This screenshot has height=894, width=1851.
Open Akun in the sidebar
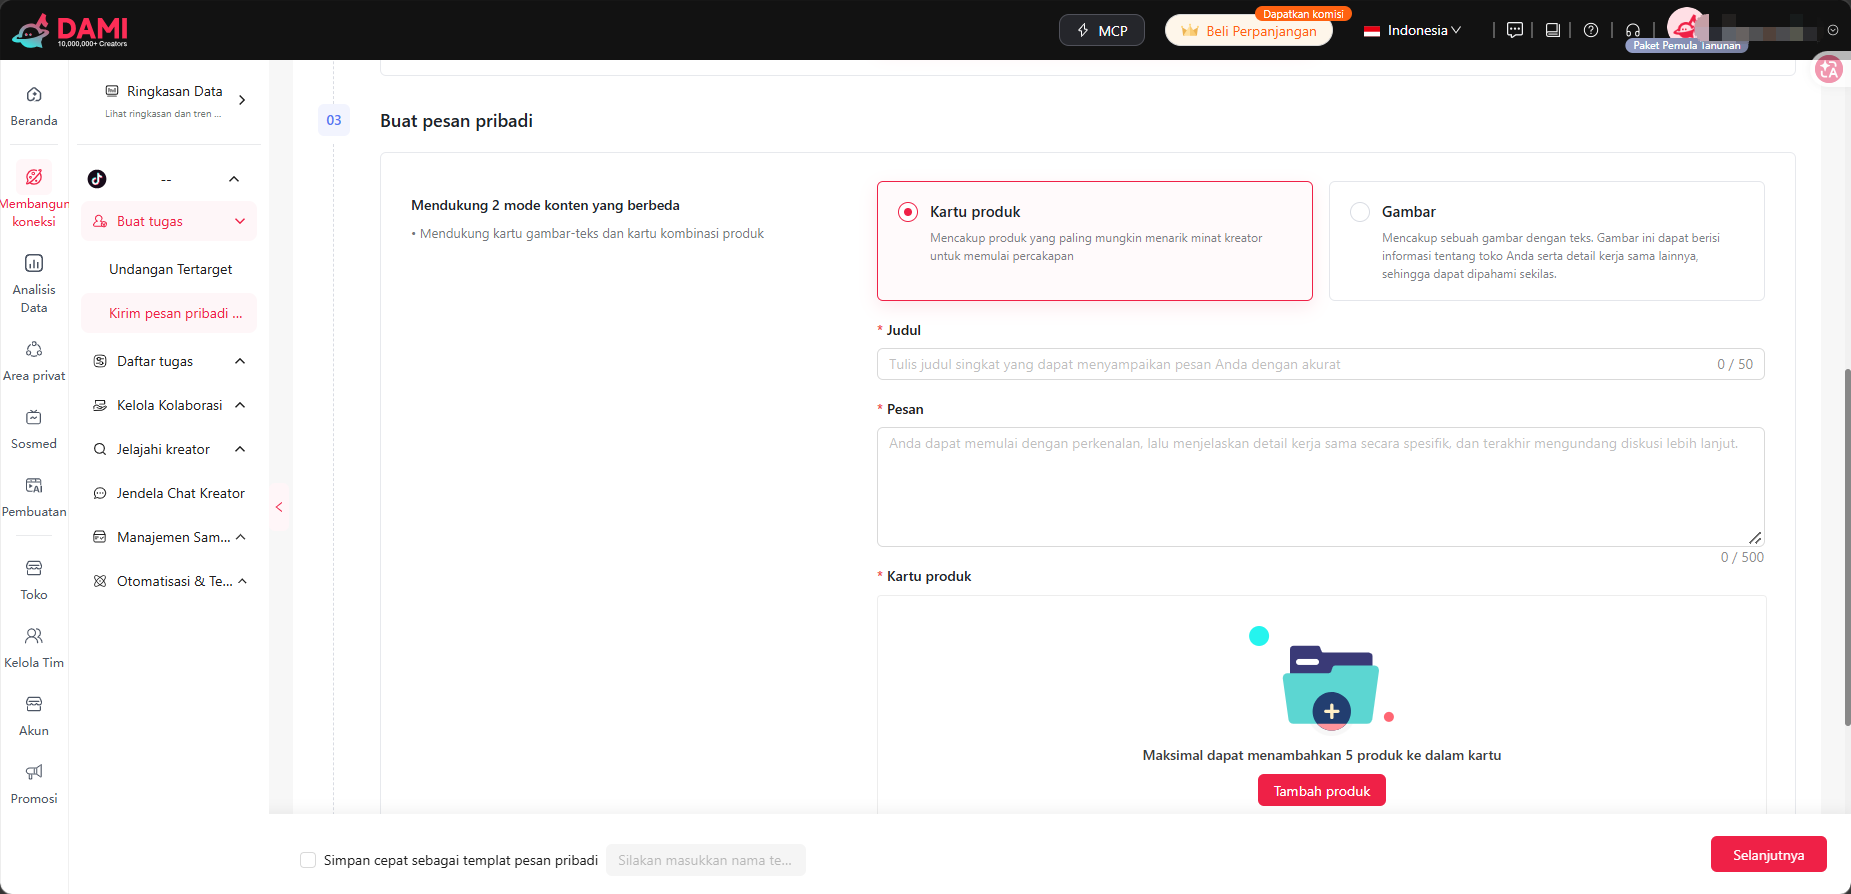(34, 717)
